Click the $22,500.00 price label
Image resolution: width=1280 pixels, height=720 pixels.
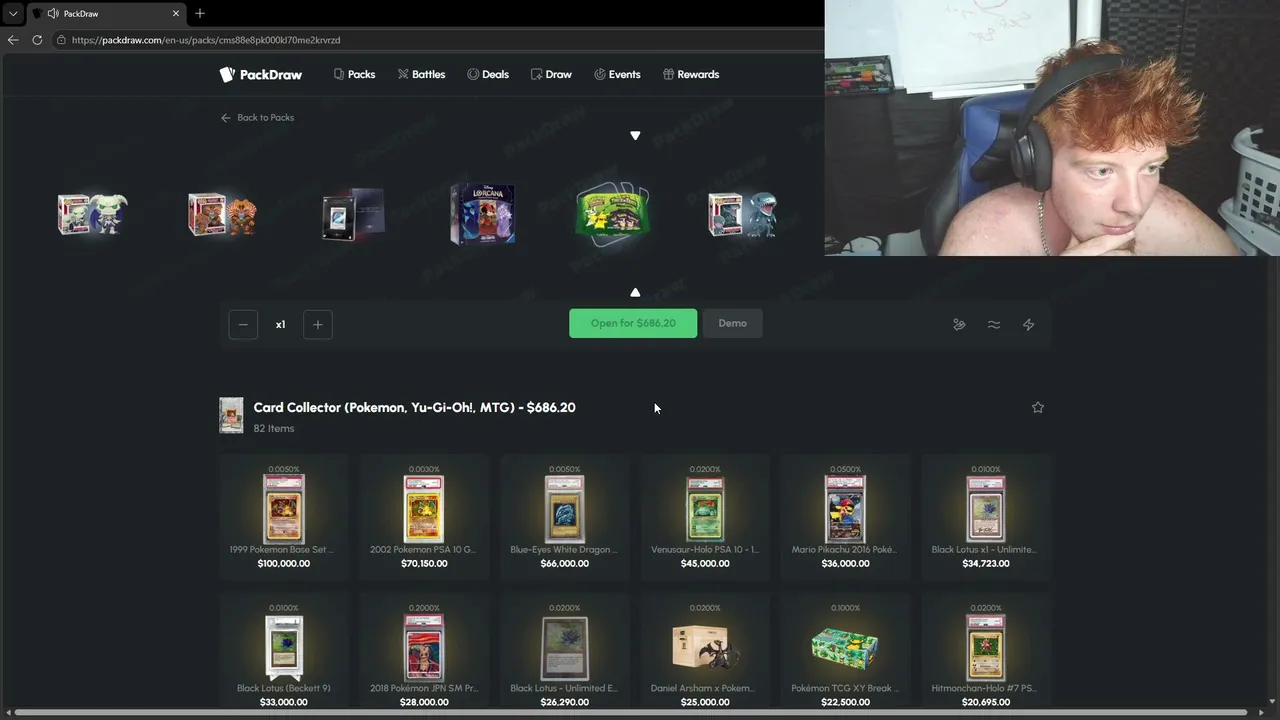click(845, 702)
